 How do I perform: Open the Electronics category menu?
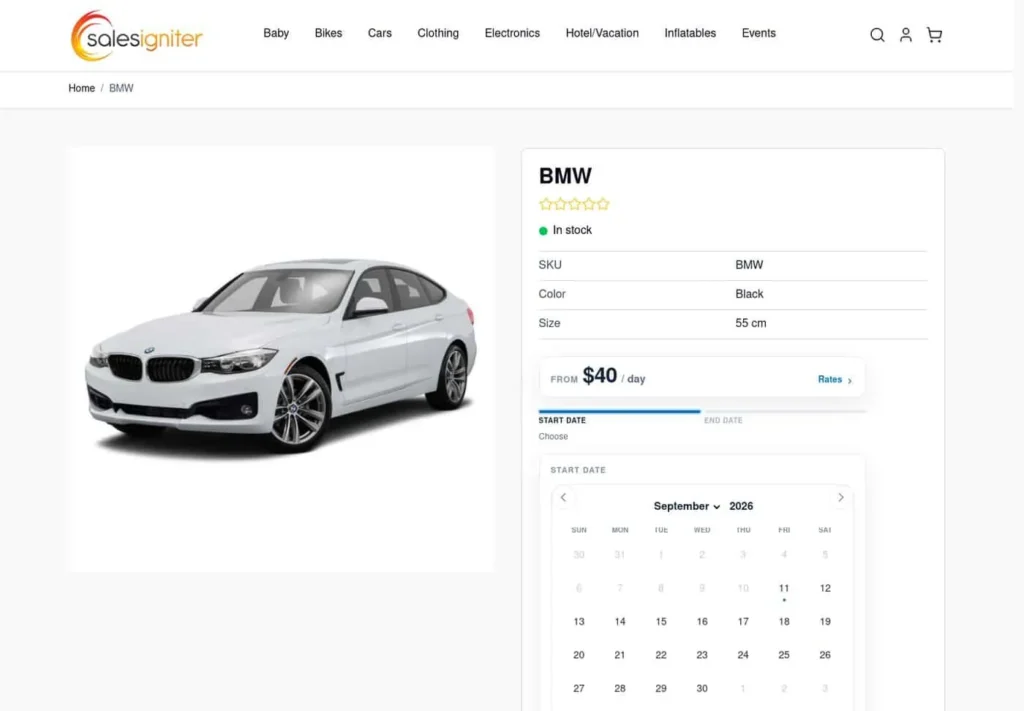pyautogui.click(x=512, y=33)
